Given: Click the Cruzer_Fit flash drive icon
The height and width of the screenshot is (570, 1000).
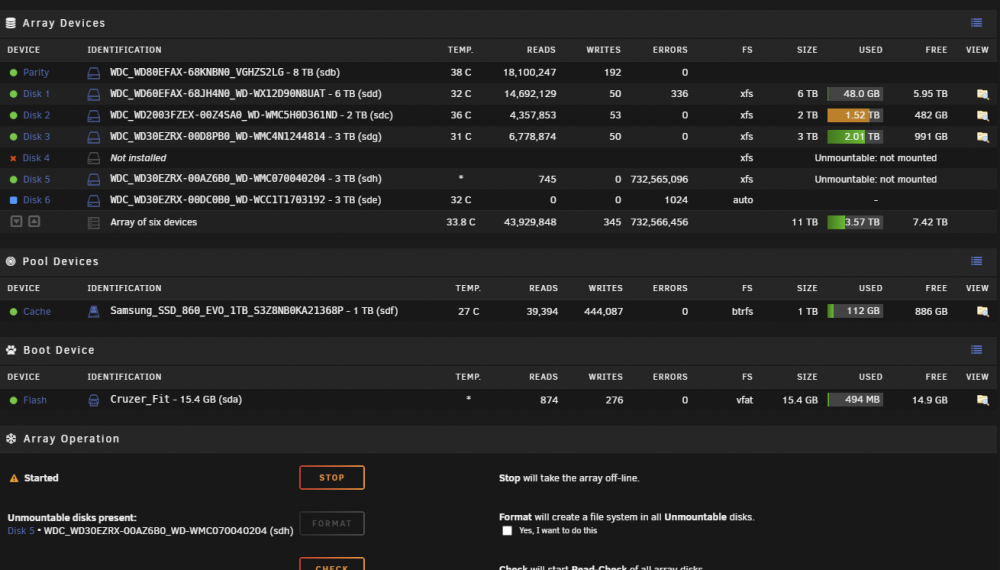Looking at the screenshot, I should (94, 400).
